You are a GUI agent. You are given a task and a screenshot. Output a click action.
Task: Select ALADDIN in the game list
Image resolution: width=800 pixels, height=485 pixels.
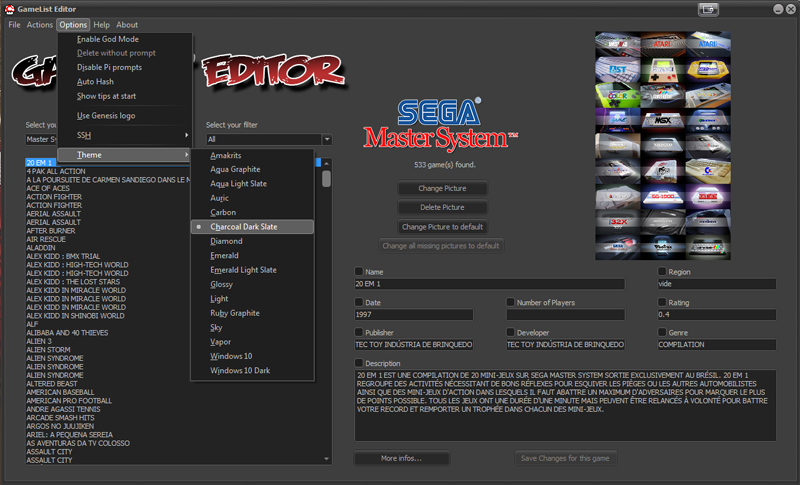pos(41,247)
